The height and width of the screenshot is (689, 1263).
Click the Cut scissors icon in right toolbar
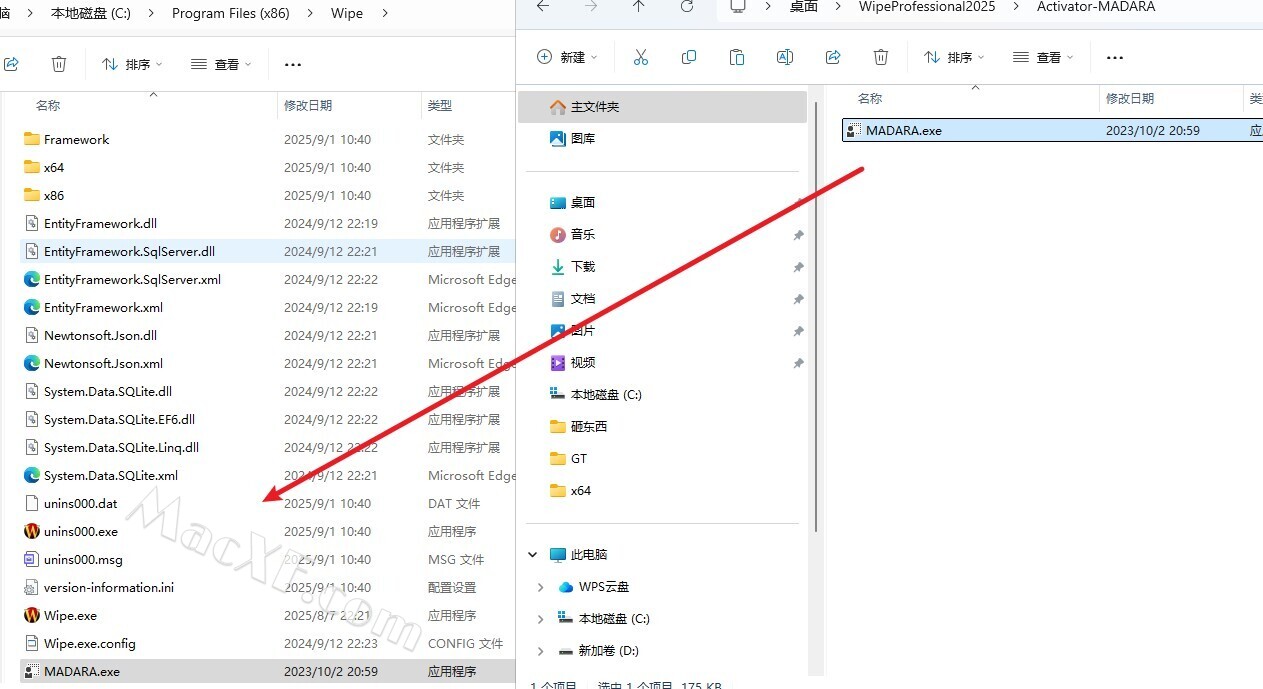point(641,57)
